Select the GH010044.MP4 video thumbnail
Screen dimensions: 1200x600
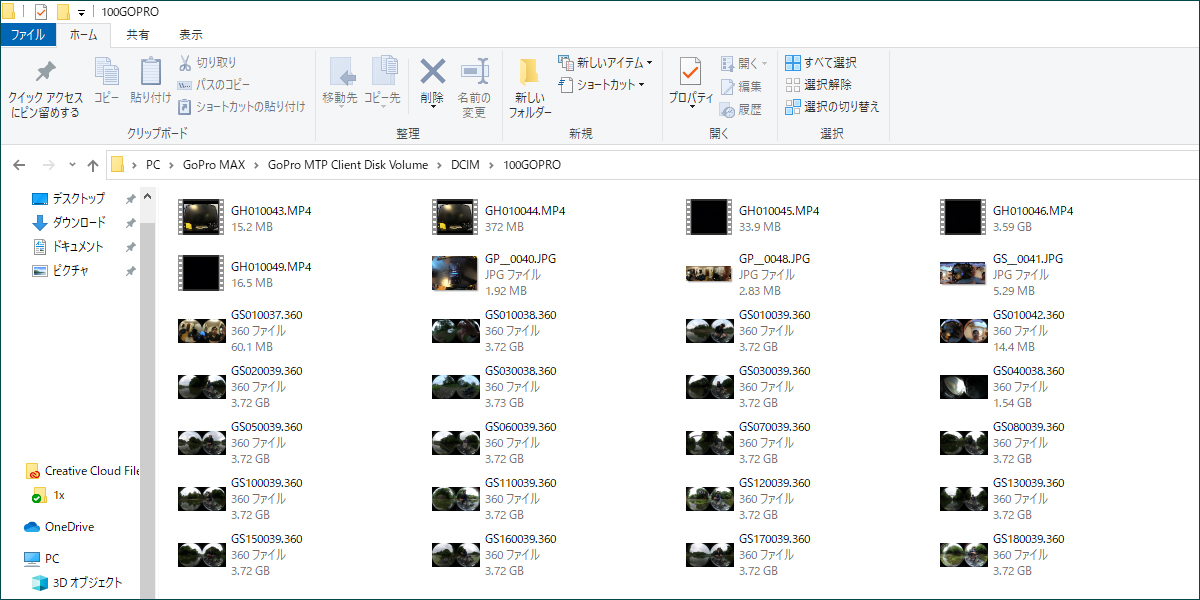point(455,218)
